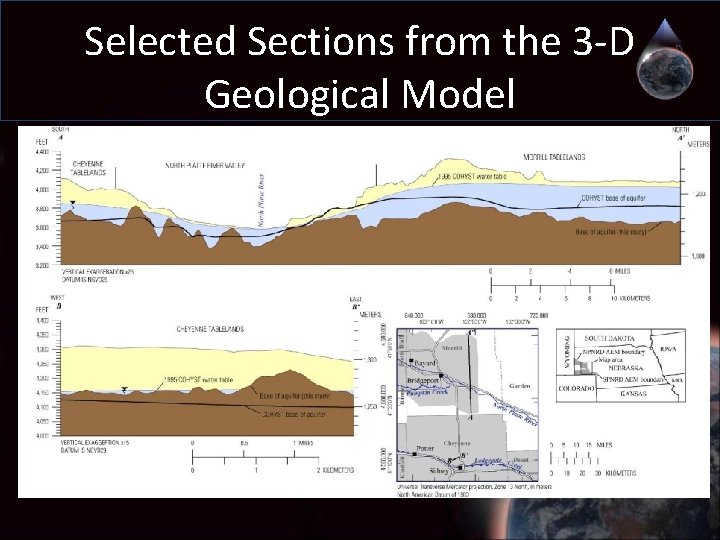Click the '2 KILOMETERS' scale label under section B
The width and height of the screenshot is (720, 540).
pos(336,471)
